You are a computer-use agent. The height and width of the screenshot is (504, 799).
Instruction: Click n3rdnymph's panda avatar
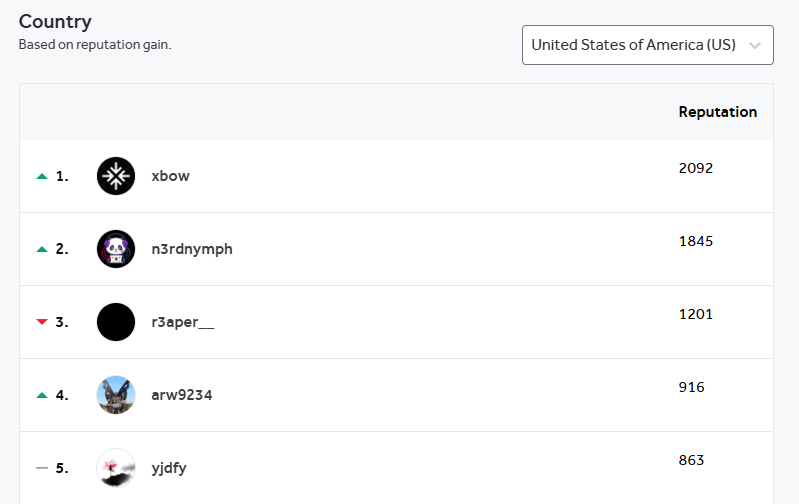coord(116,249)
